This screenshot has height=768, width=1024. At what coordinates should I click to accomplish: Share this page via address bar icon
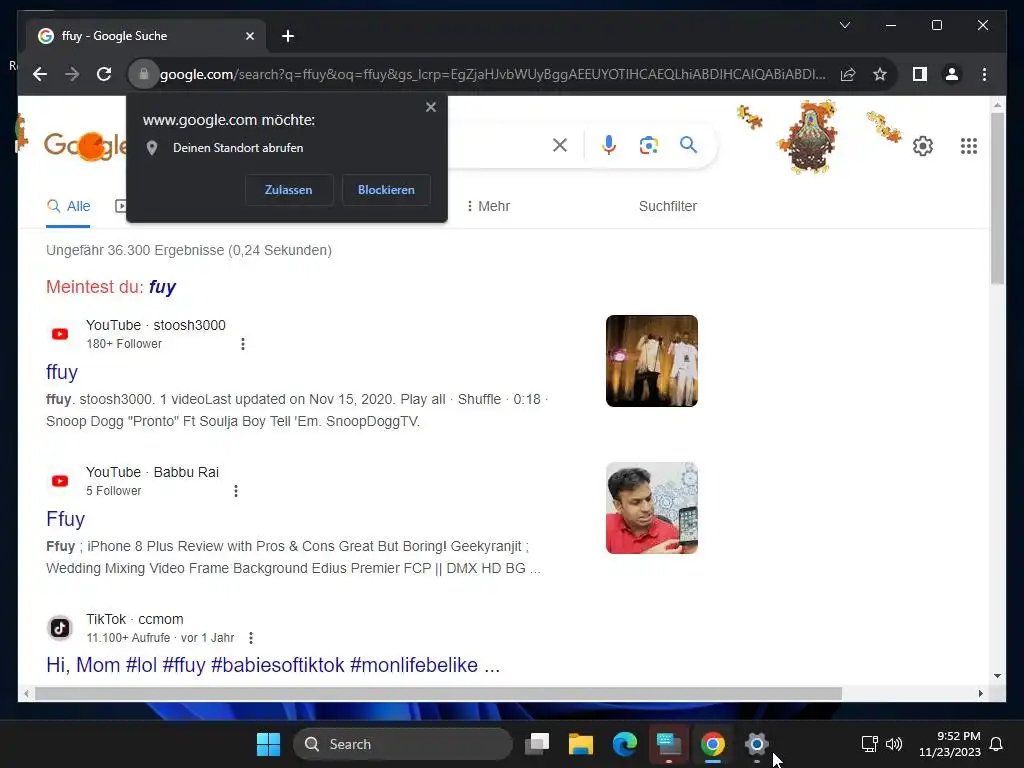click(848, 74)
